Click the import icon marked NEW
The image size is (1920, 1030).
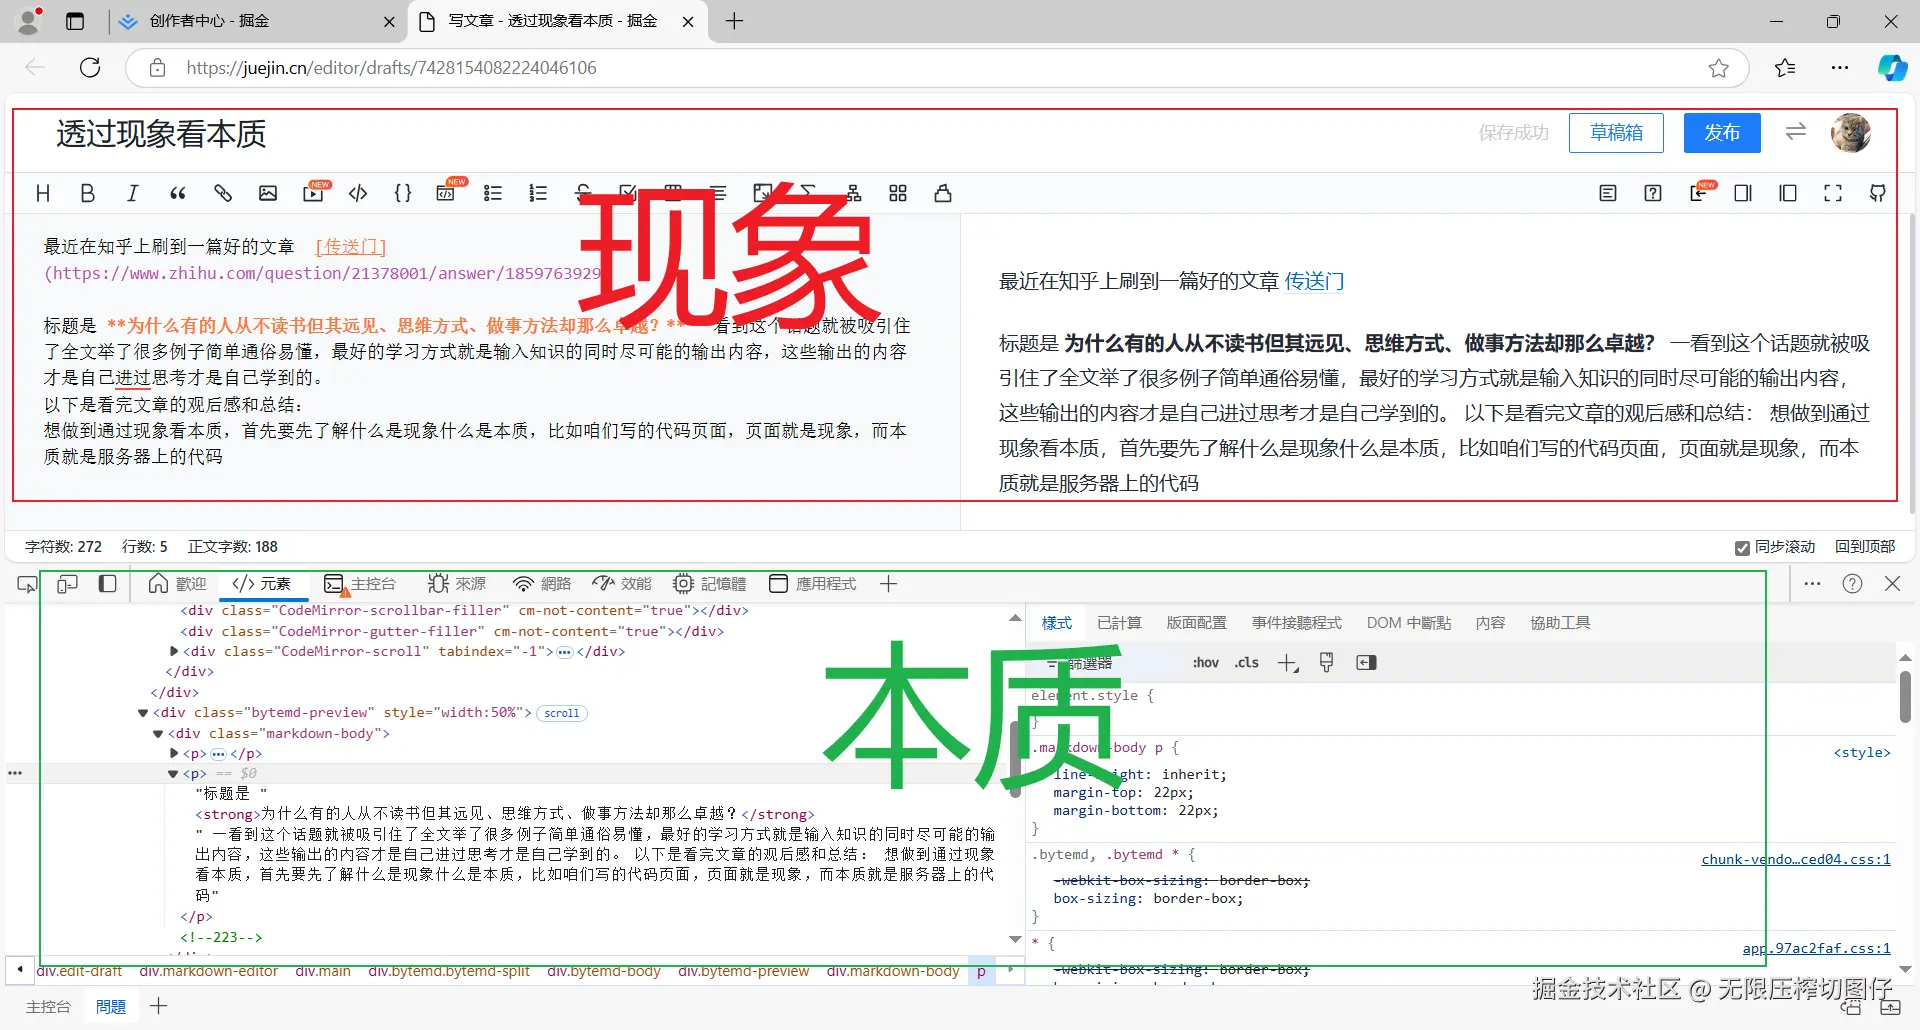click(1700, 192)
